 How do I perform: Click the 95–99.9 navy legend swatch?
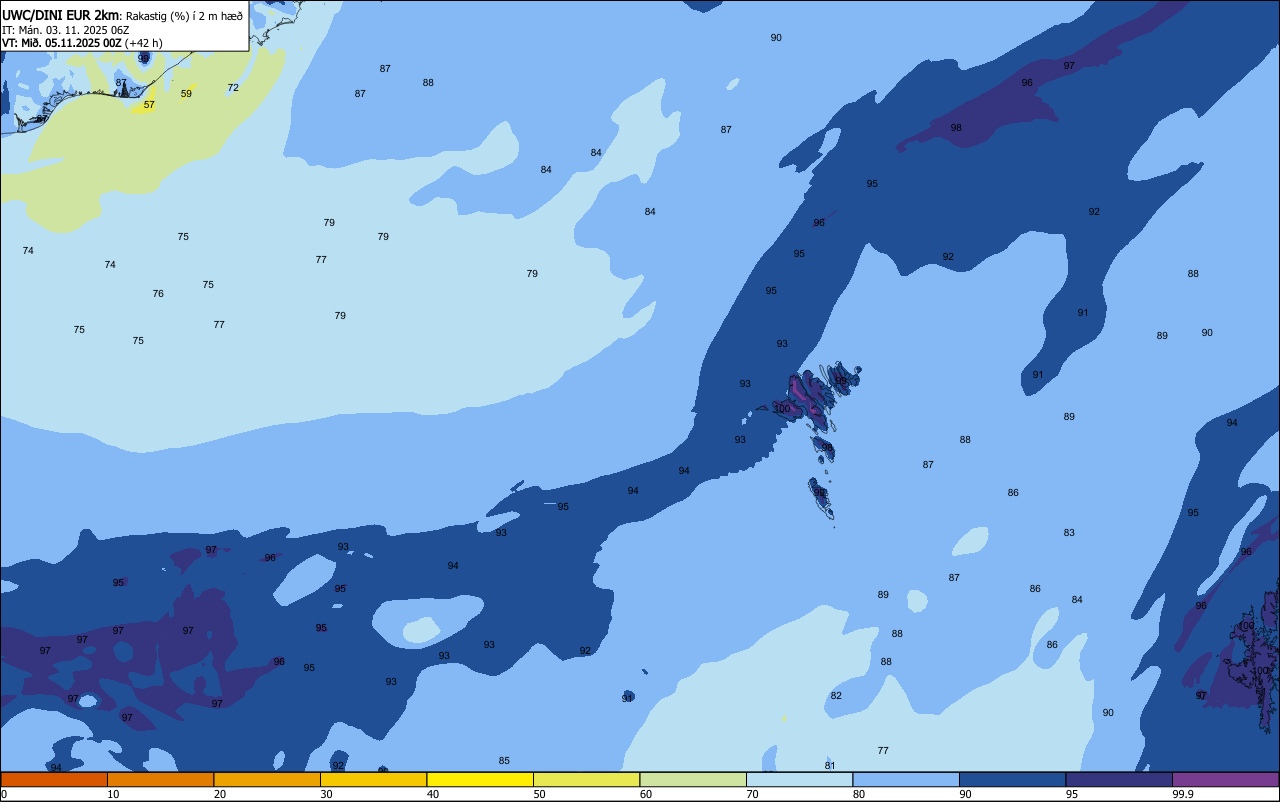click(1119, 779)
